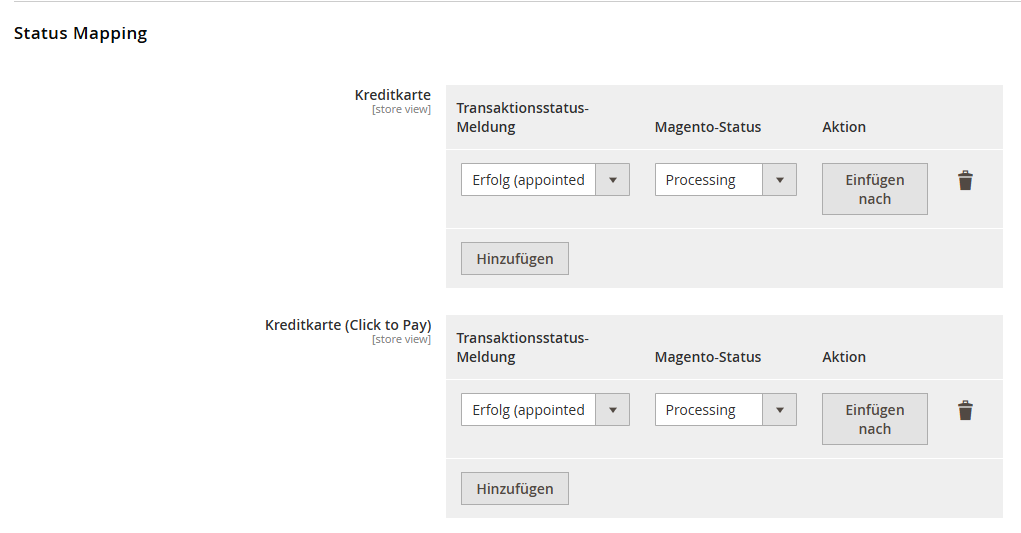This screenshot has height=533, width=1021.
Task: Click '[store view]' scope under Kreditkarte
Action: point(401,109)
